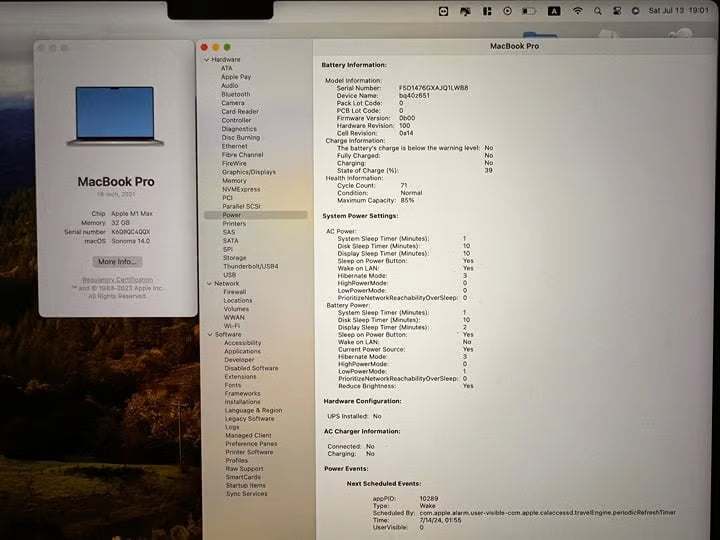Open the input source 'A' menu
Image resolution: width=720 pixels, height=540 pixels.
(x=554, y=11)
